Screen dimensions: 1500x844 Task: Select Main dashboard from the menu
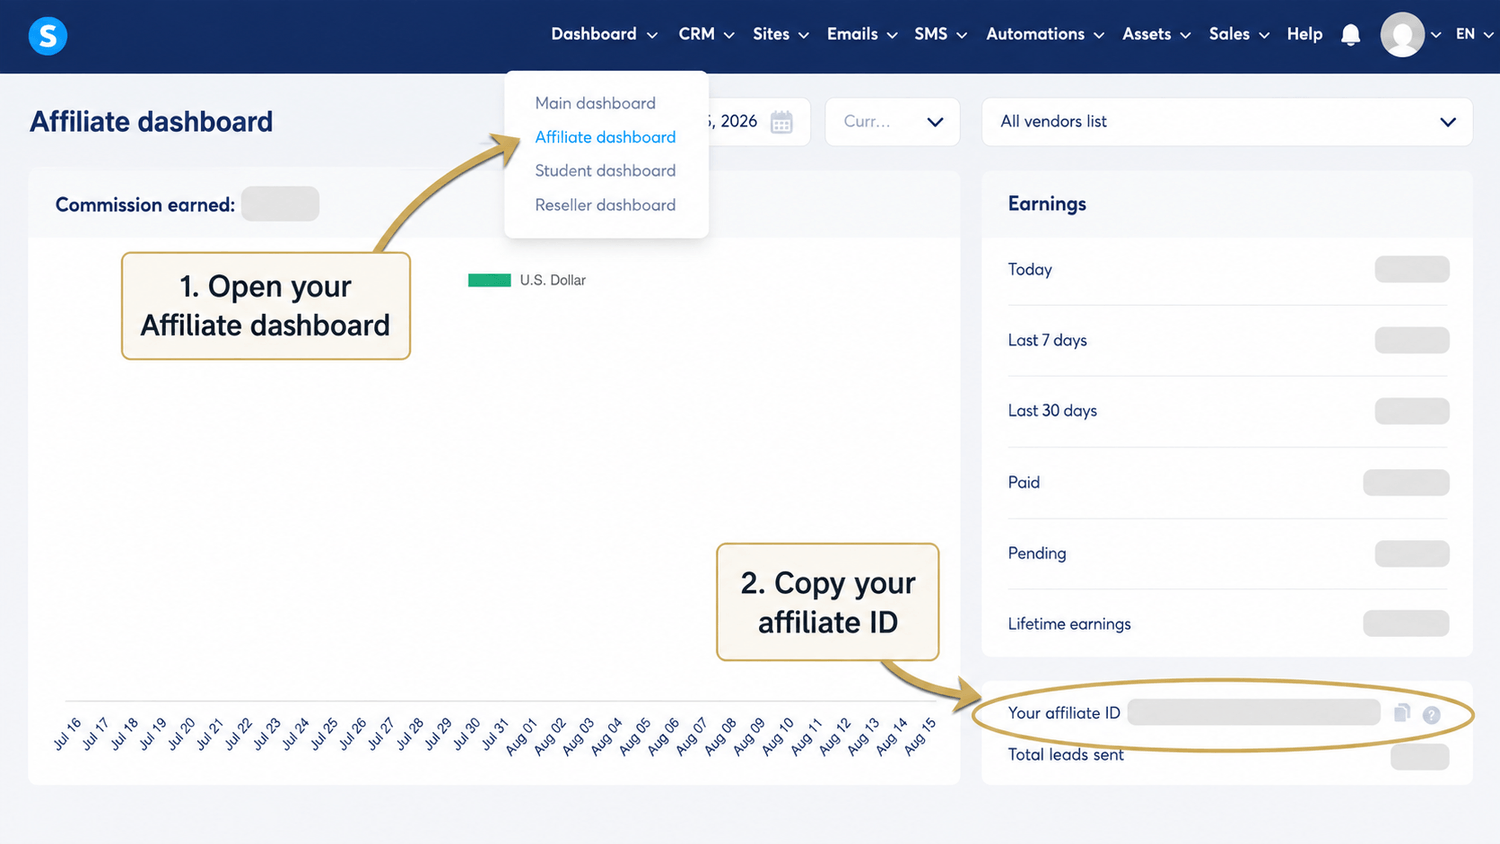pos(595,103)
